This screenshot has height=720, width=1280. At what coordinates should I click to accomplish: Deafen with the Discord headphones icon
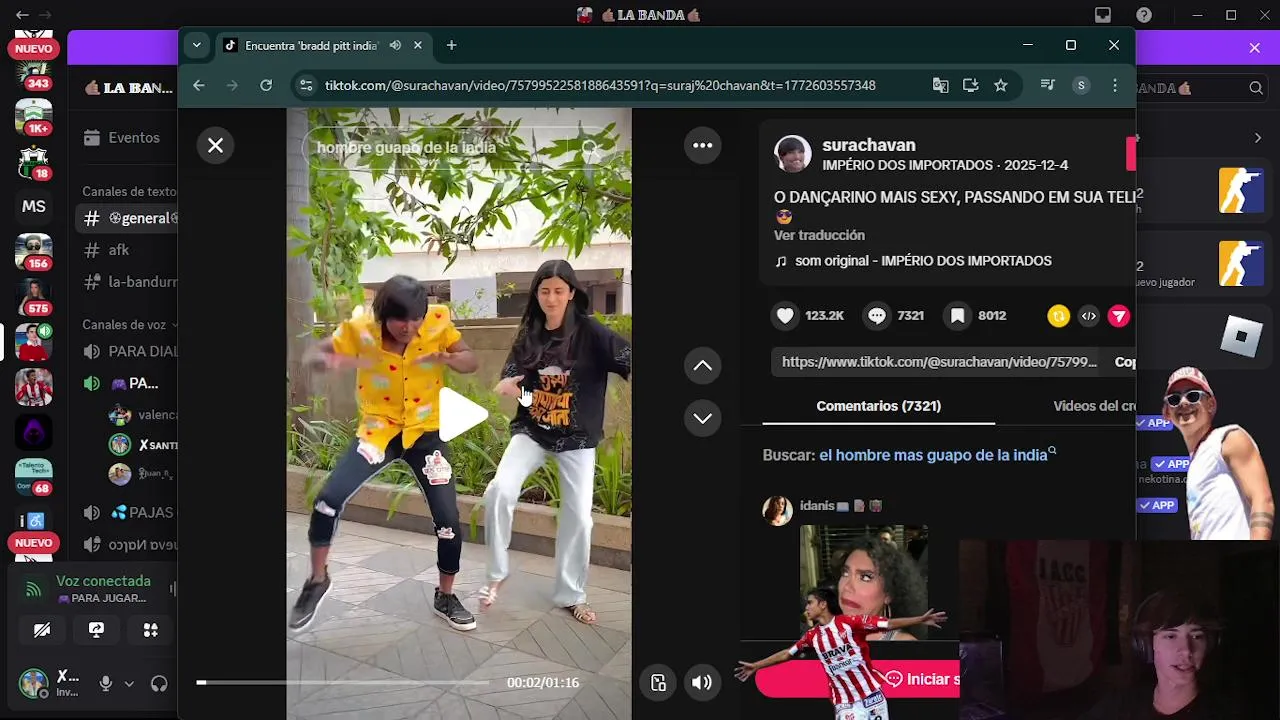[159, 684]
